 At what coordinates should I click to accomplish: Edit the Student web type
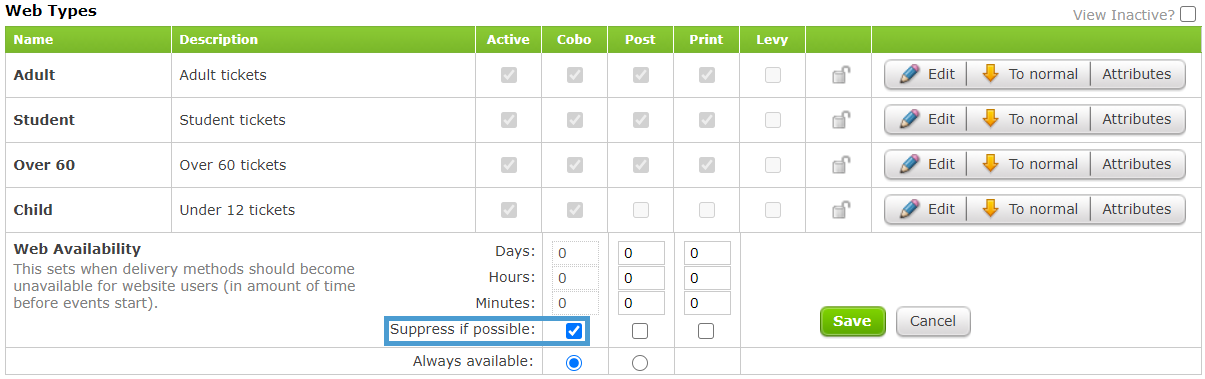coord(926,119)
